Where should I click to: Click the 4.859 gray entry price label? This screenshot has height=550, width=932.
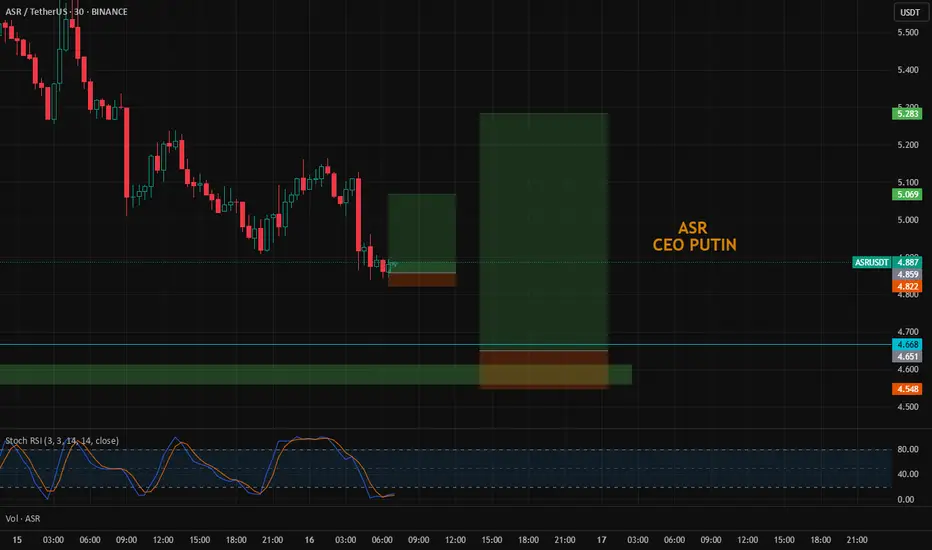coord(907,274)
